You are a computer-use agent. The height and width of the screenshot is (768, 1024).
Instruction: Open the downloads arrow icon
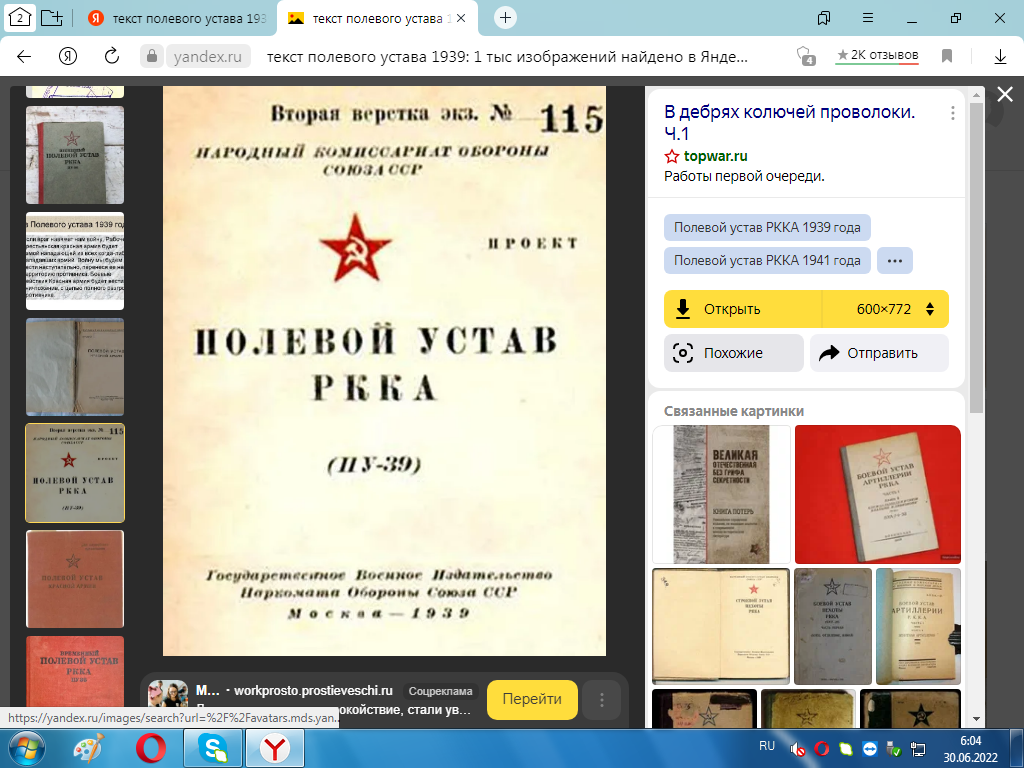coord(1000,57)
